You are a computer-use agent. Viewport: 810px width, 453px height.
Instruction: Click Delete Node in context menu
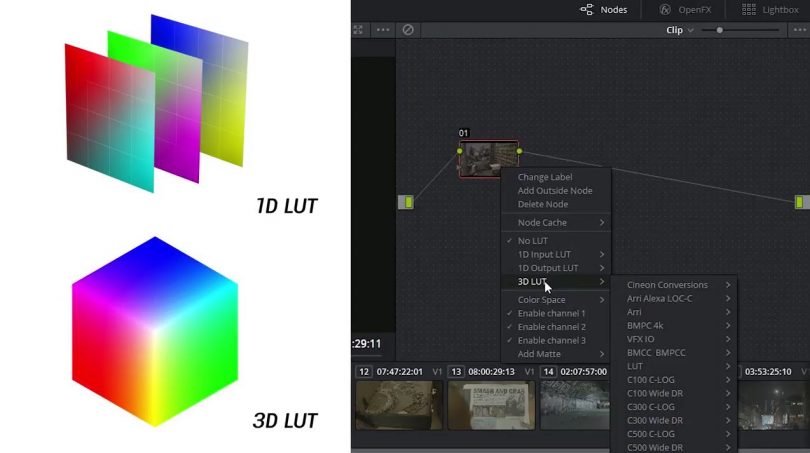[x=543, y=204]
